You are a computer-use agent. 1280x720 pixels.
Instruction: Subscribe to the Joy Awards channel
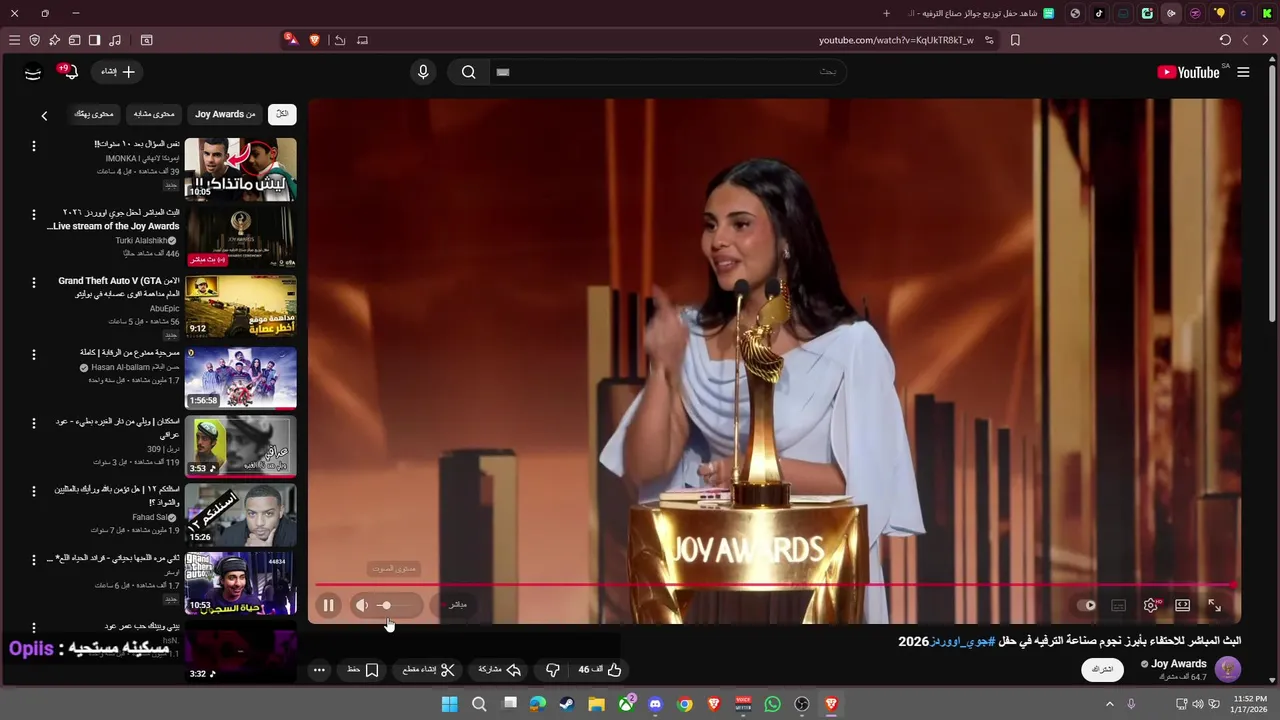[x=1102, y=669]
